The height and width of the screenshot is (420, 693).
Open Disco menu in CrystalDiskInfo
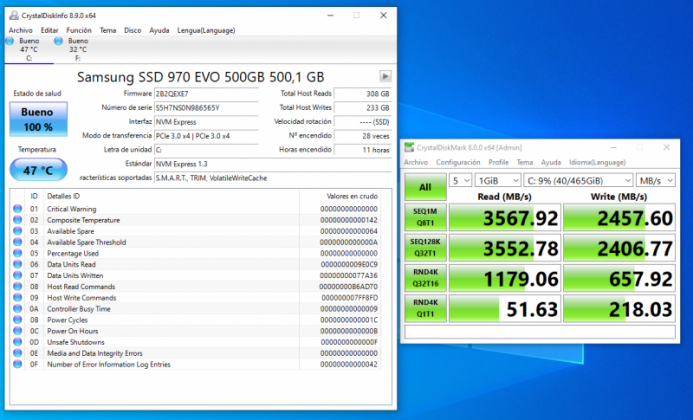point(133,30)
